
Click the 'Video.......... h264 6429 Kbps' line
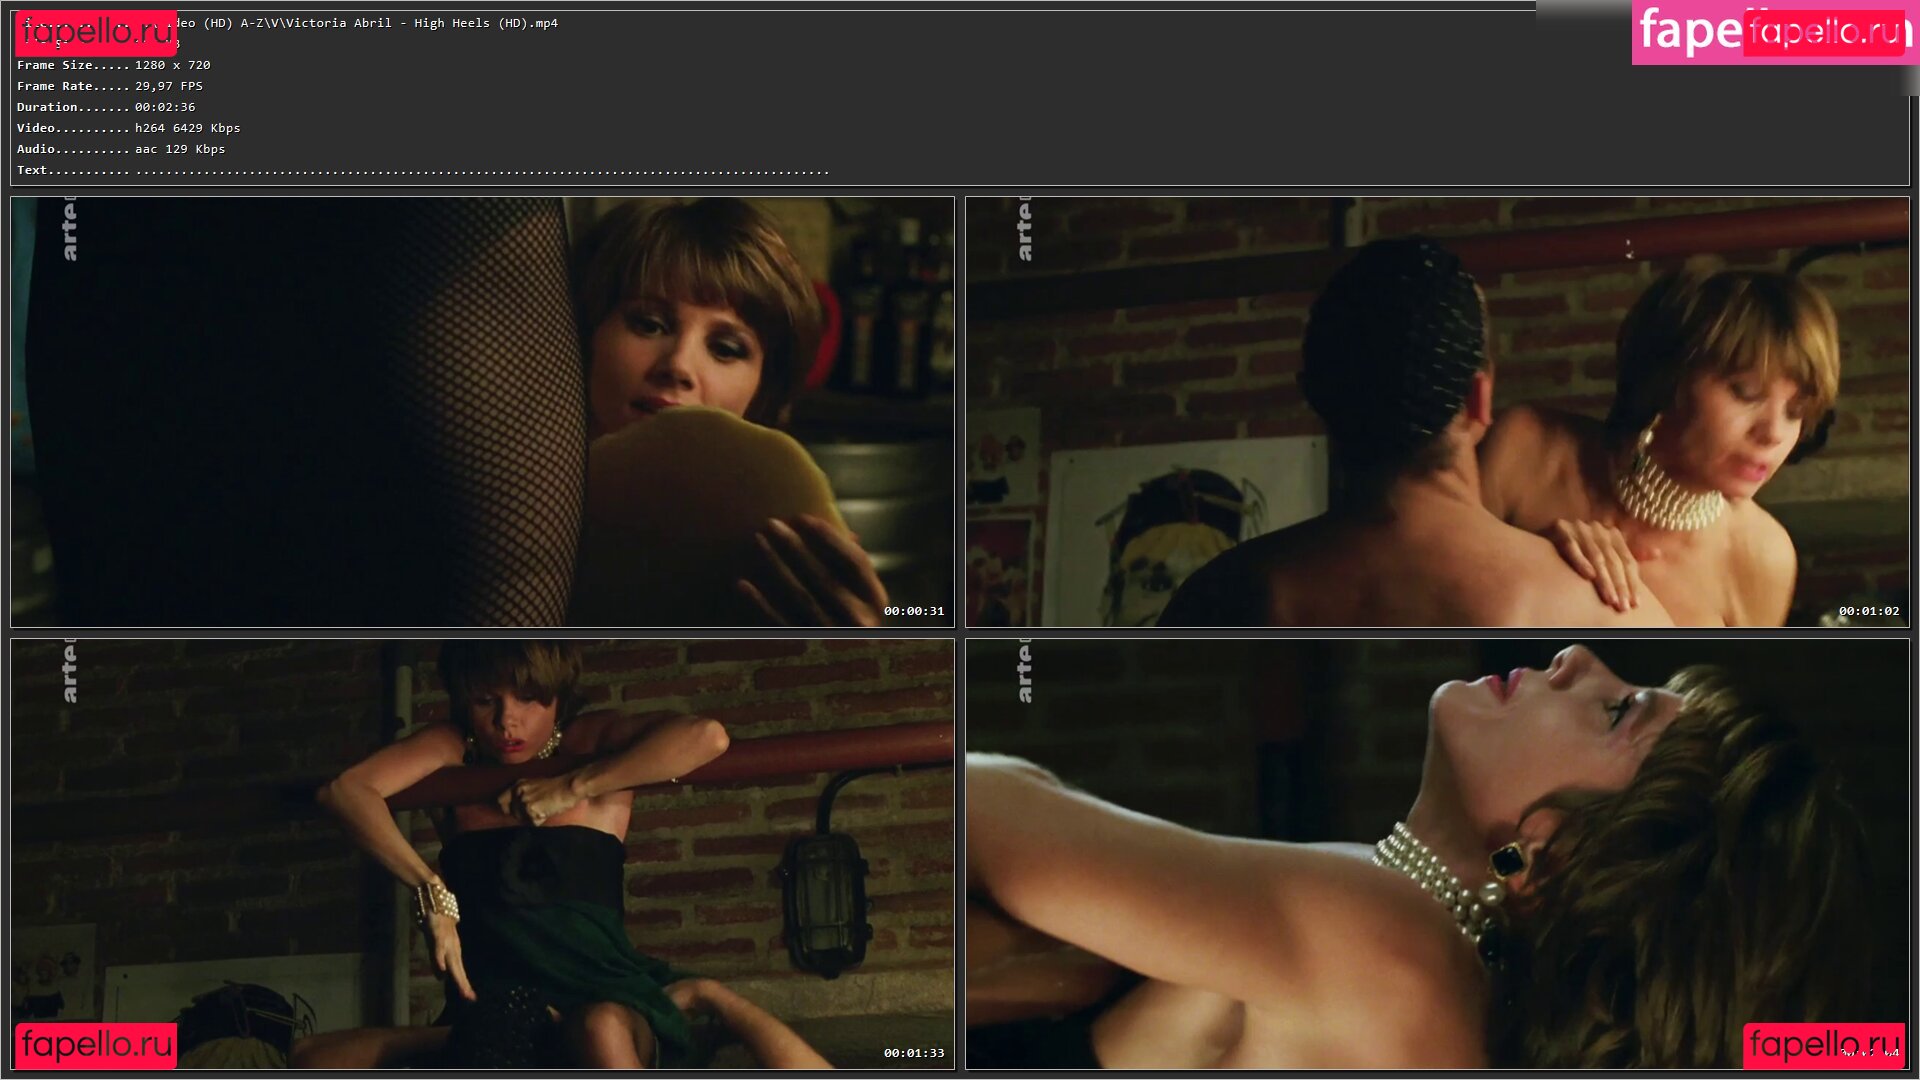click(129, 128)
